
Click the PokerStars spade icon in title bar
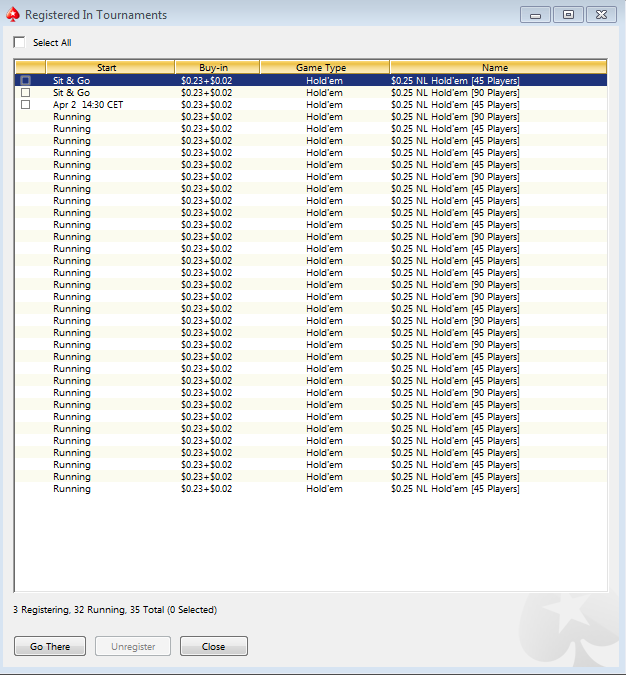tap(13, 15)
